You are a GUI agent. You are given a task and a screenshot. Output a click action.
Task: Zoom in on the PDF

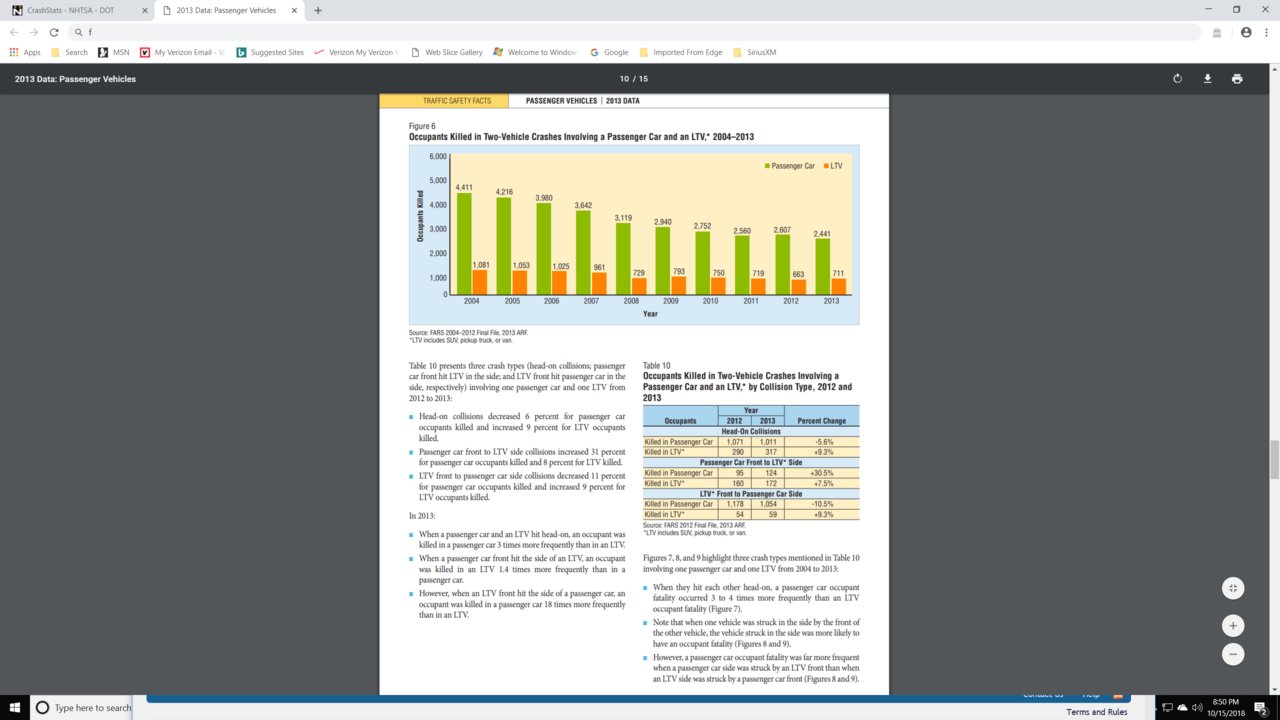(x=1233, y=626)
